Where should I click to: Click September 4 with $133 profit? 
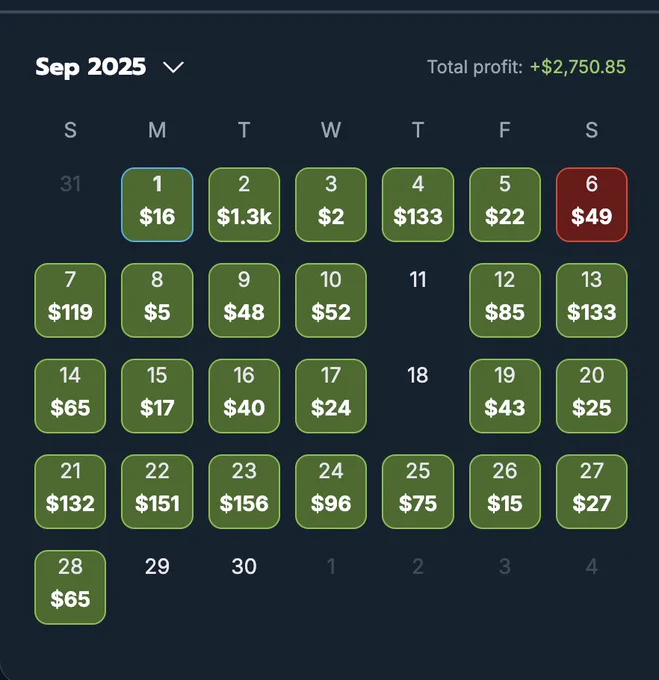pos(418,205)
